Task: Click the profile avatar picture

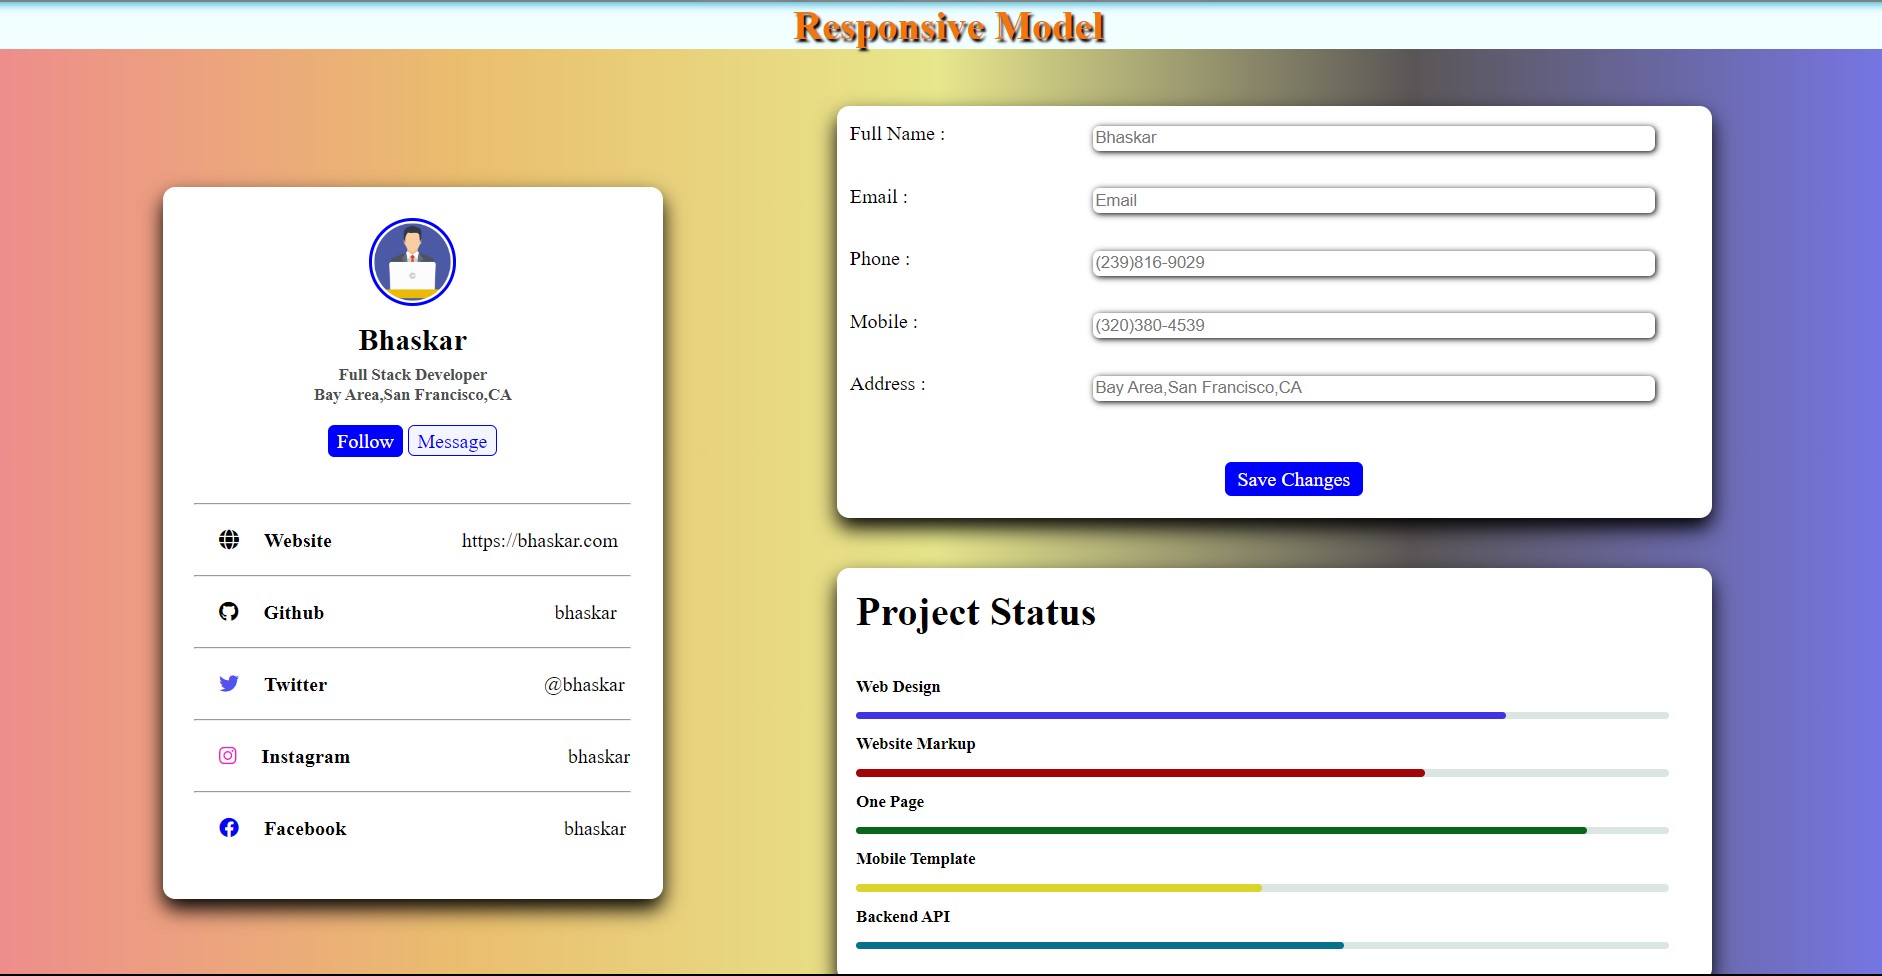Action: click(x=412, y=262)
